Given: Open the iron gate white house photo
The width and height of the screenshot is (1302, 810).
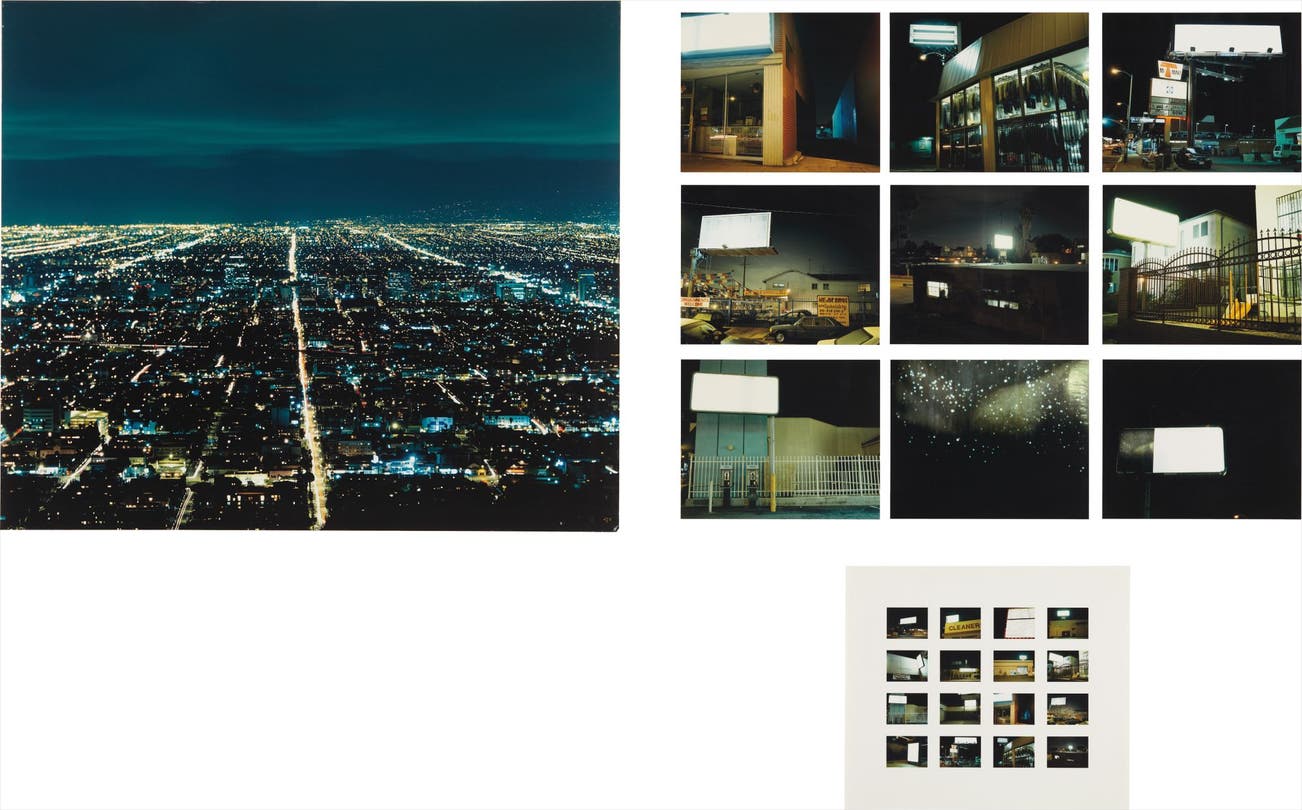Looking at the screenshot, I should coord(1201,264).
